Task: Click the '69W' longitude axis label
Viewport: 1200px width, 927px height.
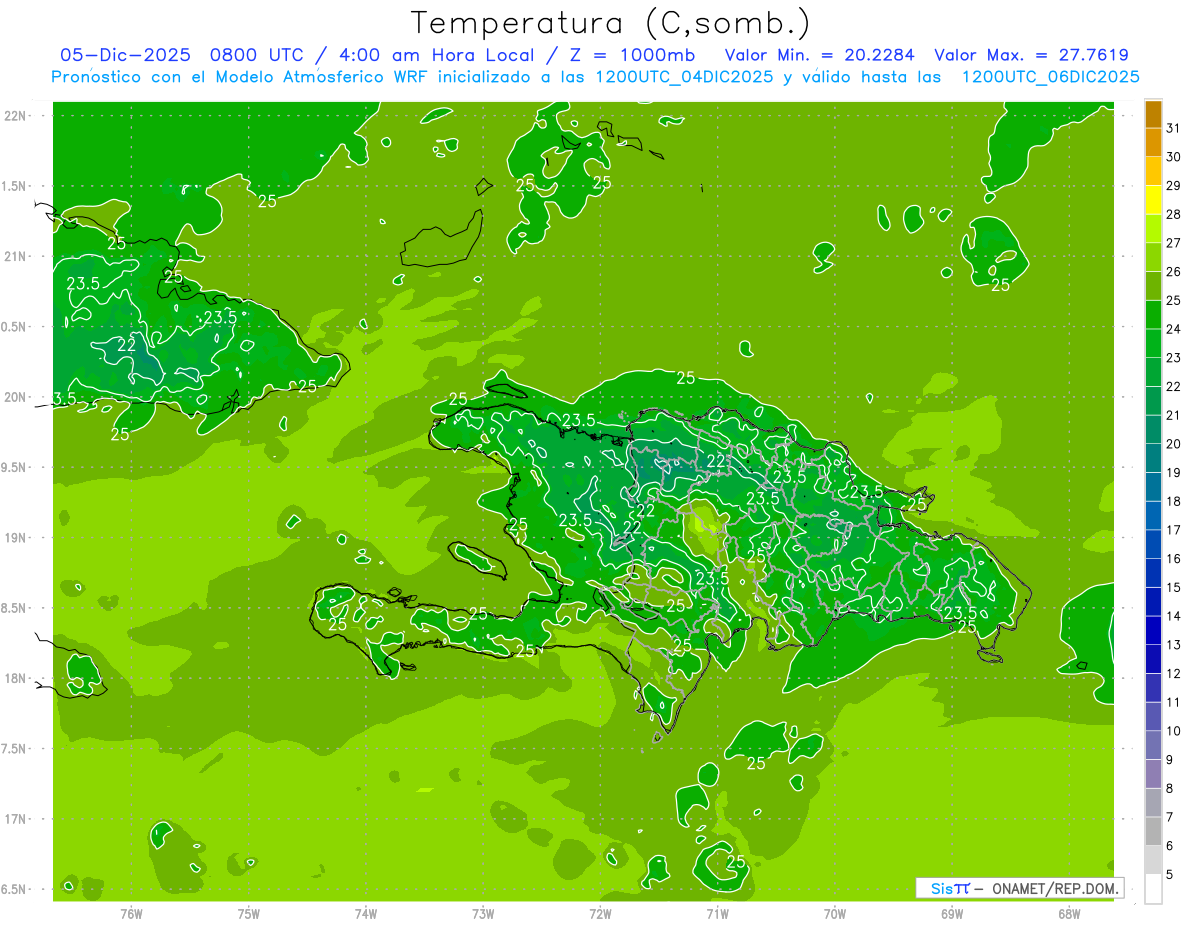Action: pyautogui.click(x=952, y=914)
